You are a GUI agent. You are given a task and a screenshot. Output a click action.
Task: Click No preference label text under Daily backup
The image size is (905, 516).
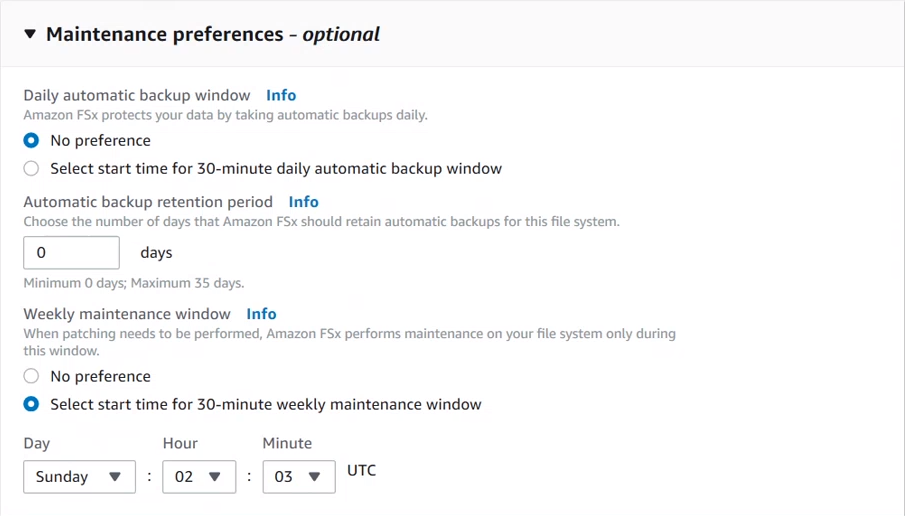click(100, 140)
